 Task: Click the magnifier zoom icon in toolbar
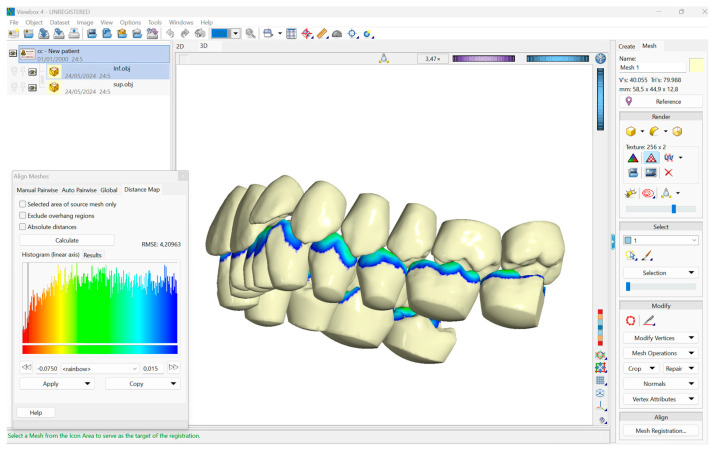(x=250, y=33)
